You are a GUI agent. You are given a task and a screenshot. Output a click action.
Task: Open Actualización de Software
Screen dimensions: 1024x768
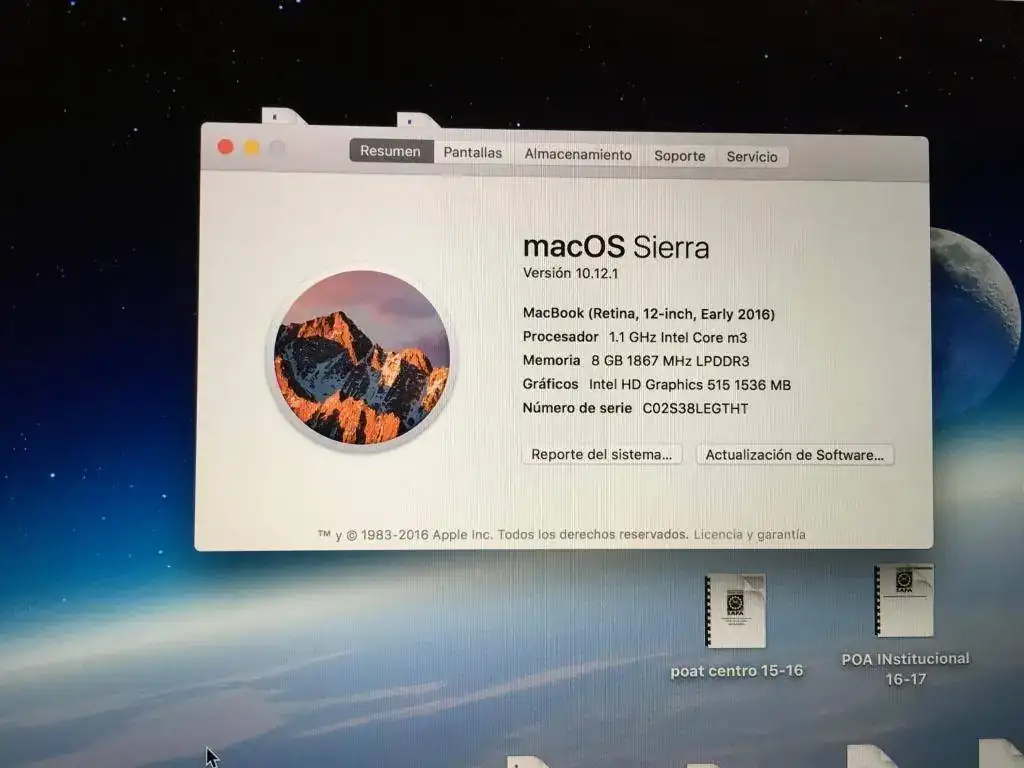click(x=795, y=455)
